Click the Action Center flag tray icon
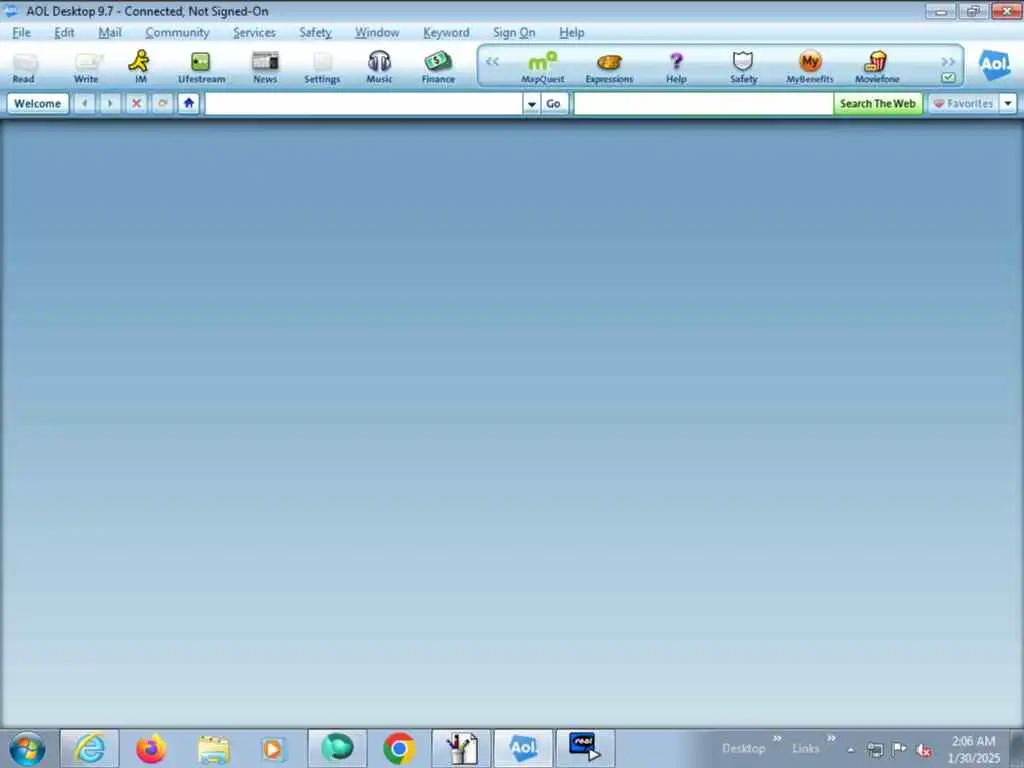This screenshot has height=768, width=1024. (x=899, y=749)
